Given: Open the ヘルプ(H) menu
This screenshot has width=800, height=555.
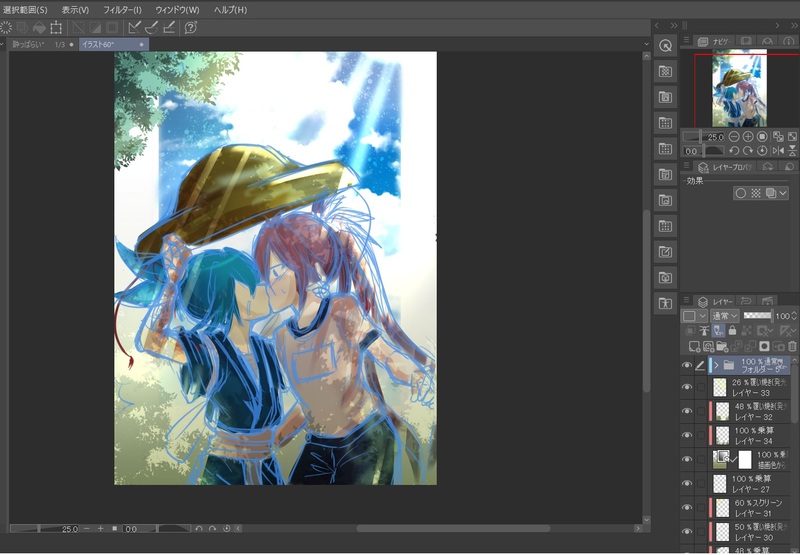Looking at the screenshot, I should (230, 10).
